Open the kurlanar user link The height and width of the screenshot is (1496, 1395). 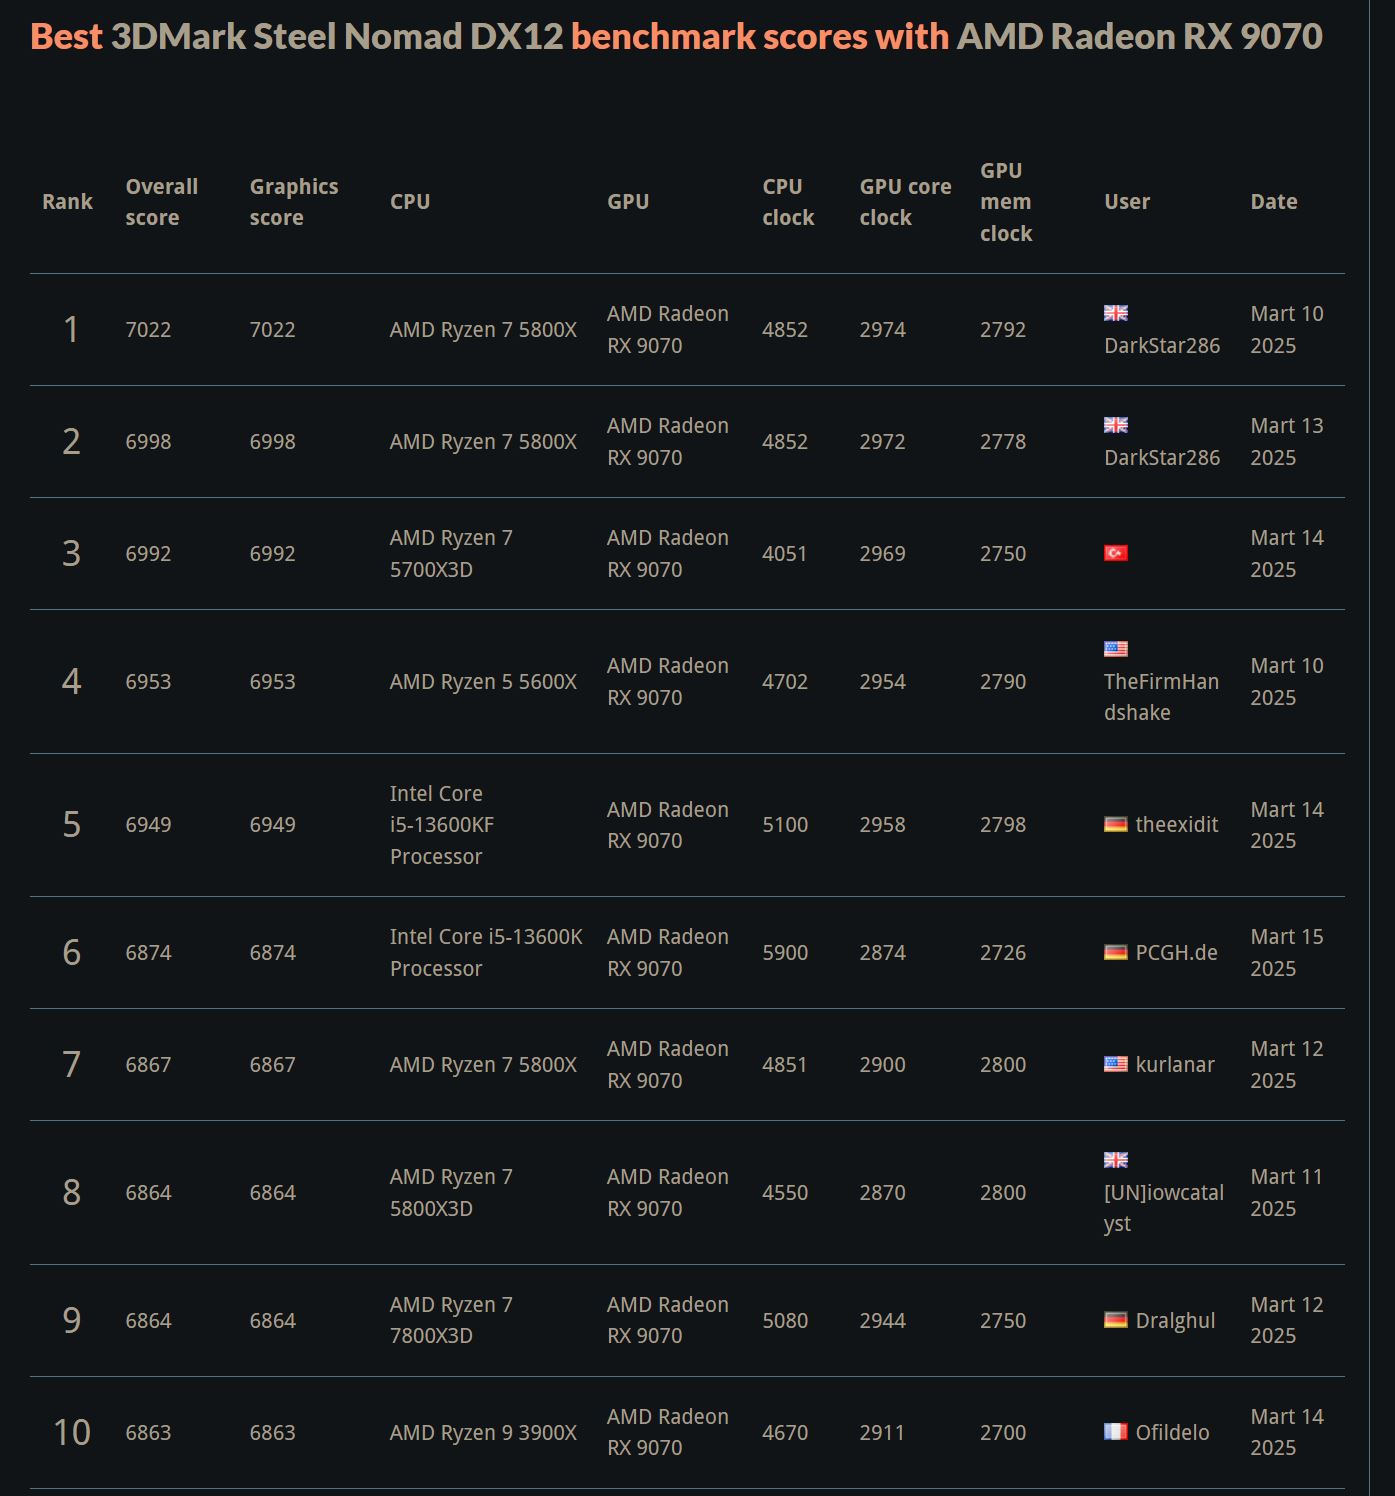pos(1175,1064)
